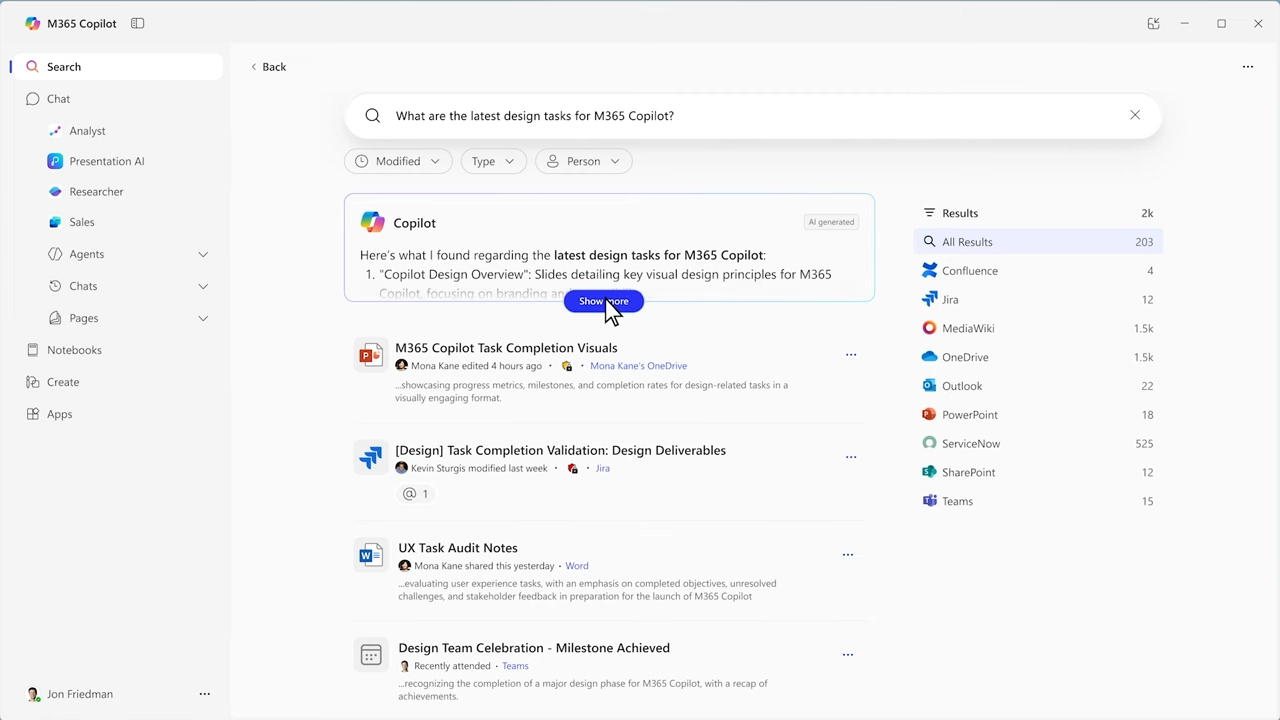The width and height of the screenshot is (1280, 720).
Task: Open the top-right ellipsis menu
Action: (x=1247, y=66)
